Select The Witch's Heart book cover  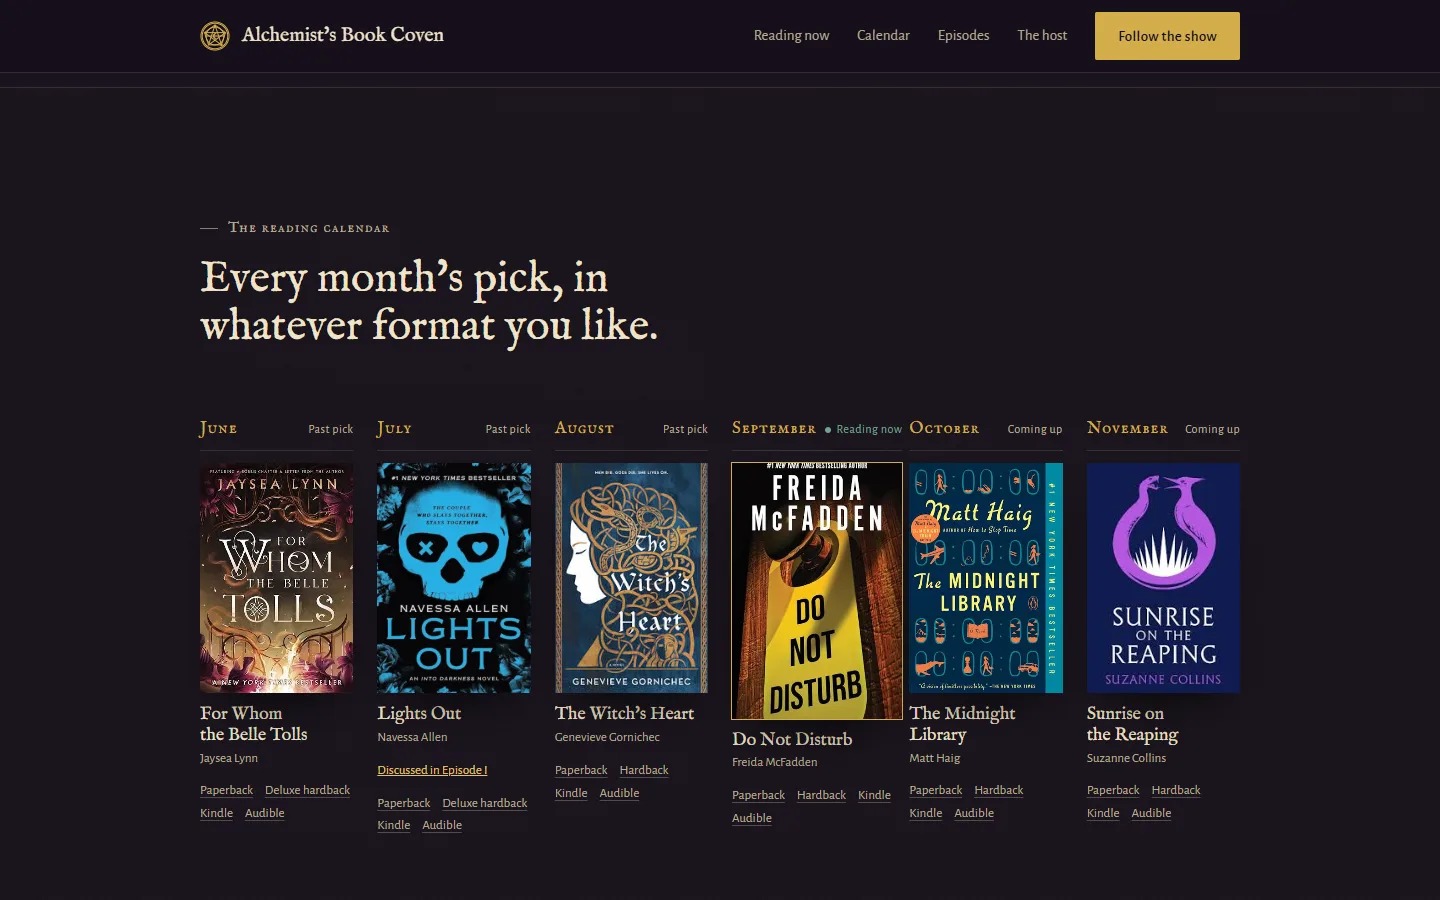[631, 578]
